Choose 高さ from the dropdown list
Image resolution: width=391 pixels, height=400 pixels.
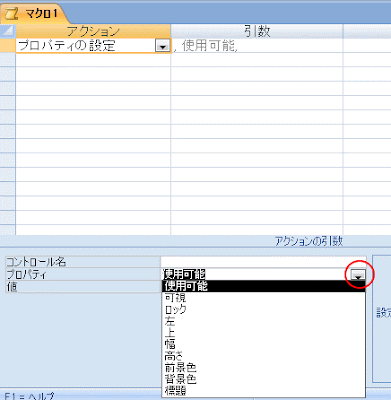pos(263,356)
